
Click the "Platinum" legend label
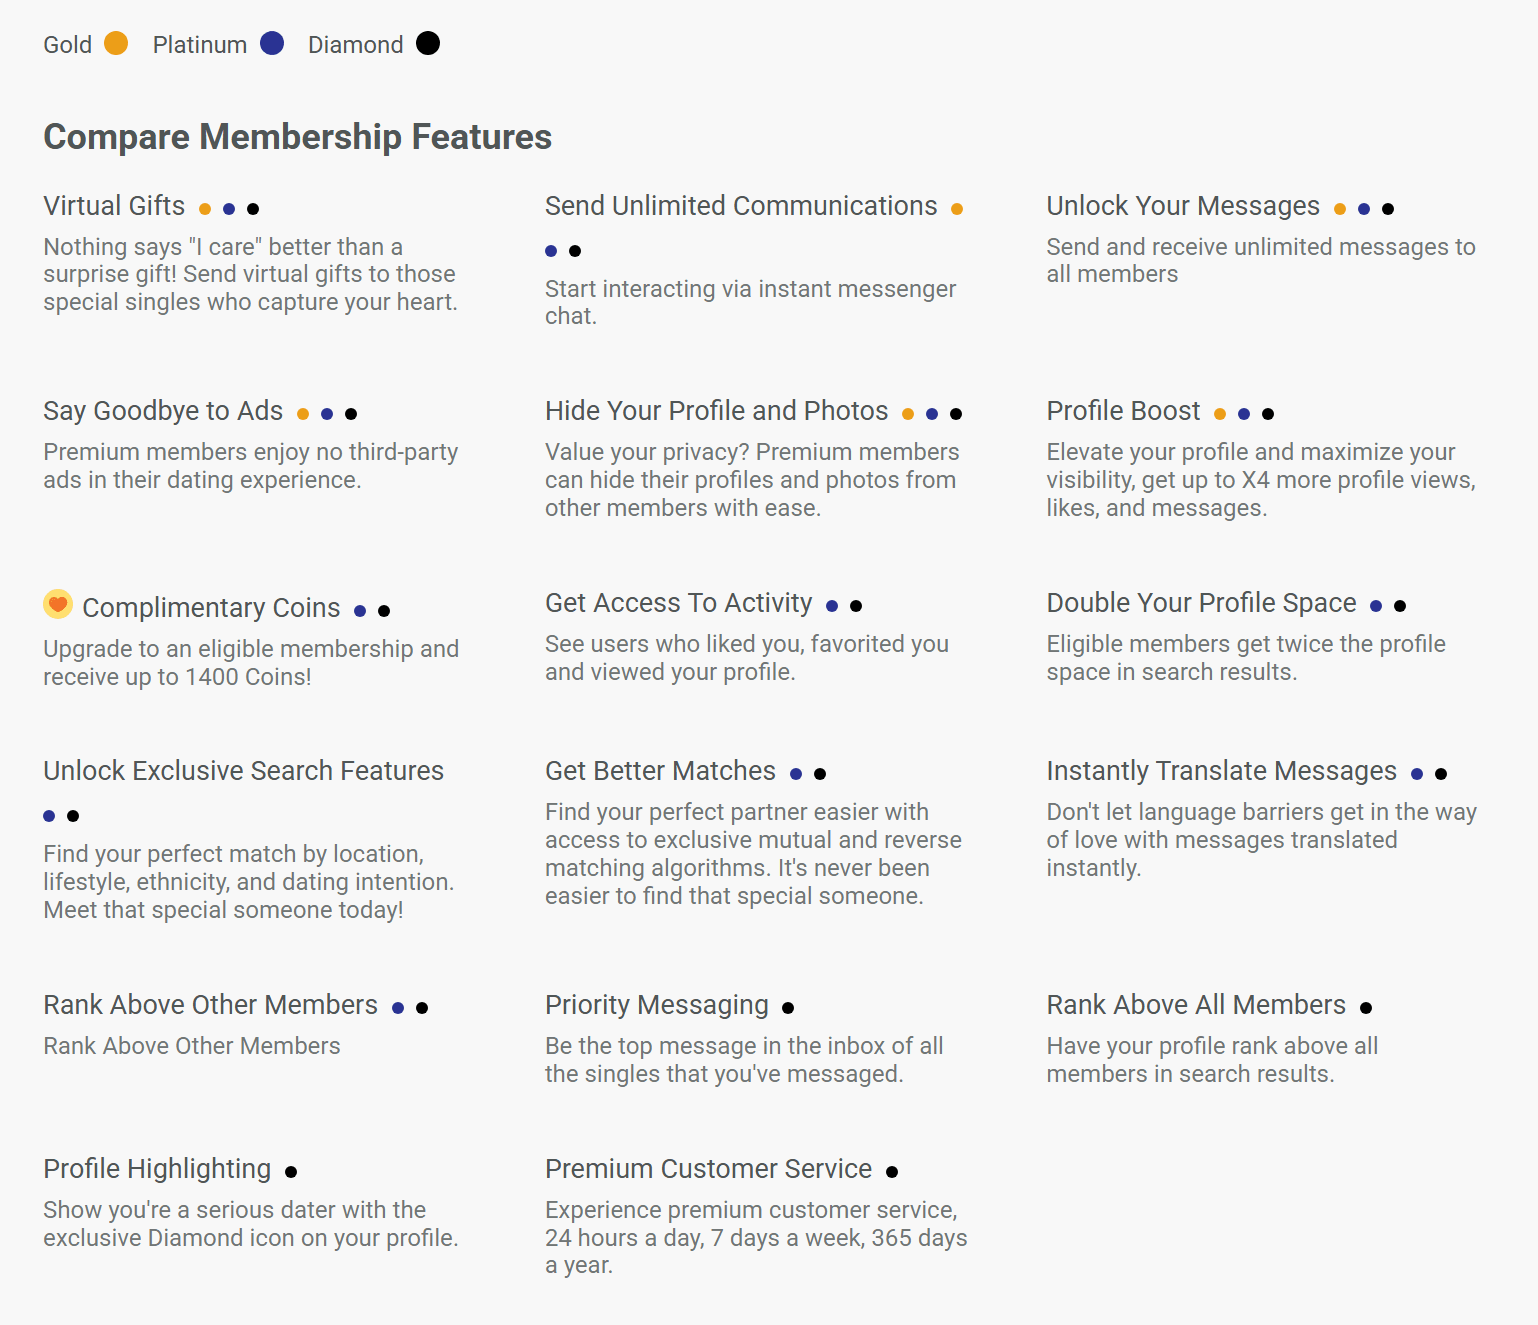[x=200, y=45]
